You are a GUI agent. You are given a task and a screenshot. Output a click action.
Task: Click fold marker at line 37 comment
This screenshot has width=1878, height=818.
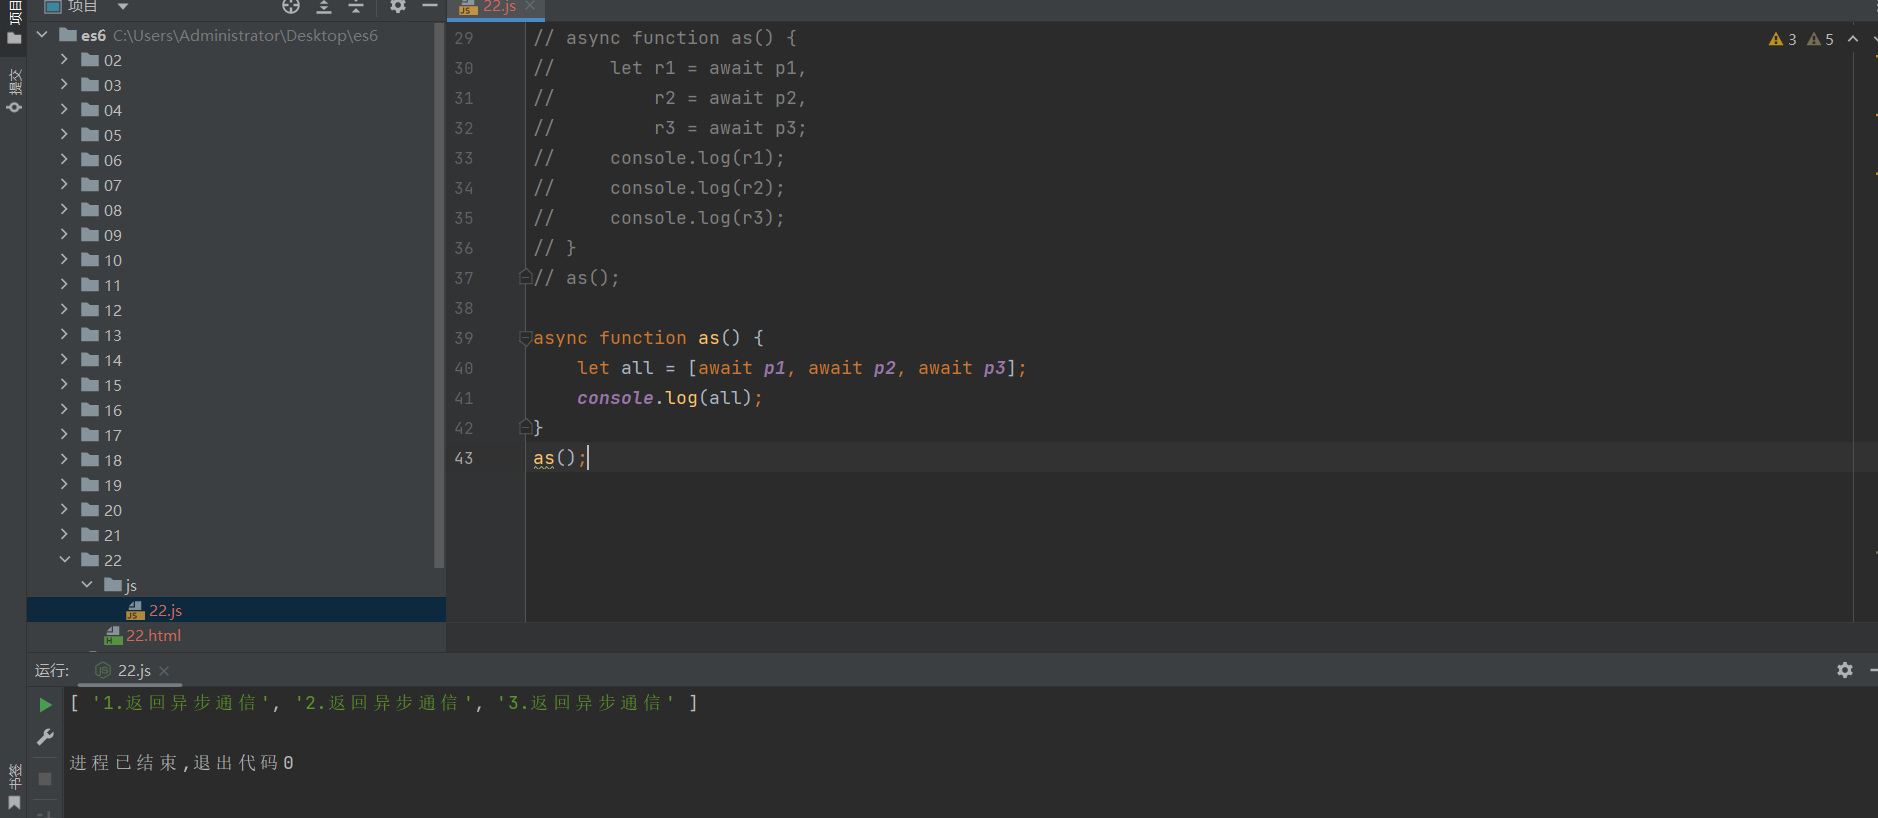[525, 277]
